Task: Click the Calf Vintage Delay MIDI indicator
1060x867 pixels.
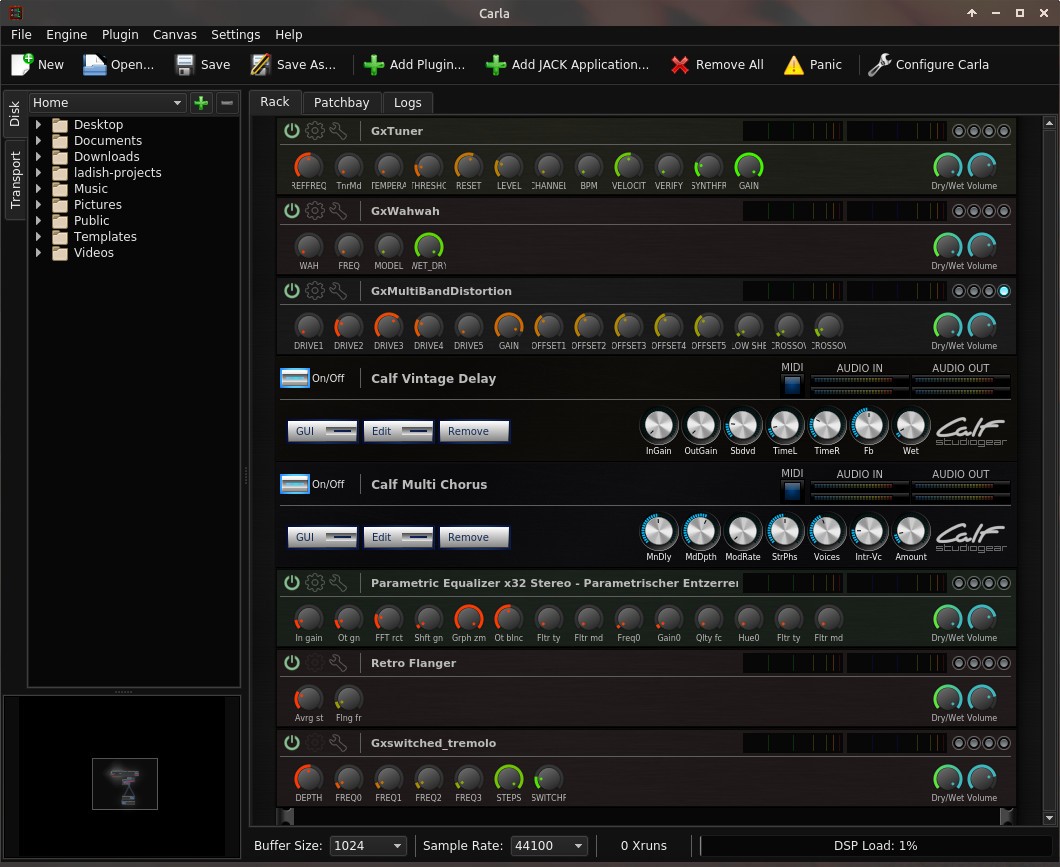Action: click(792, 385)
